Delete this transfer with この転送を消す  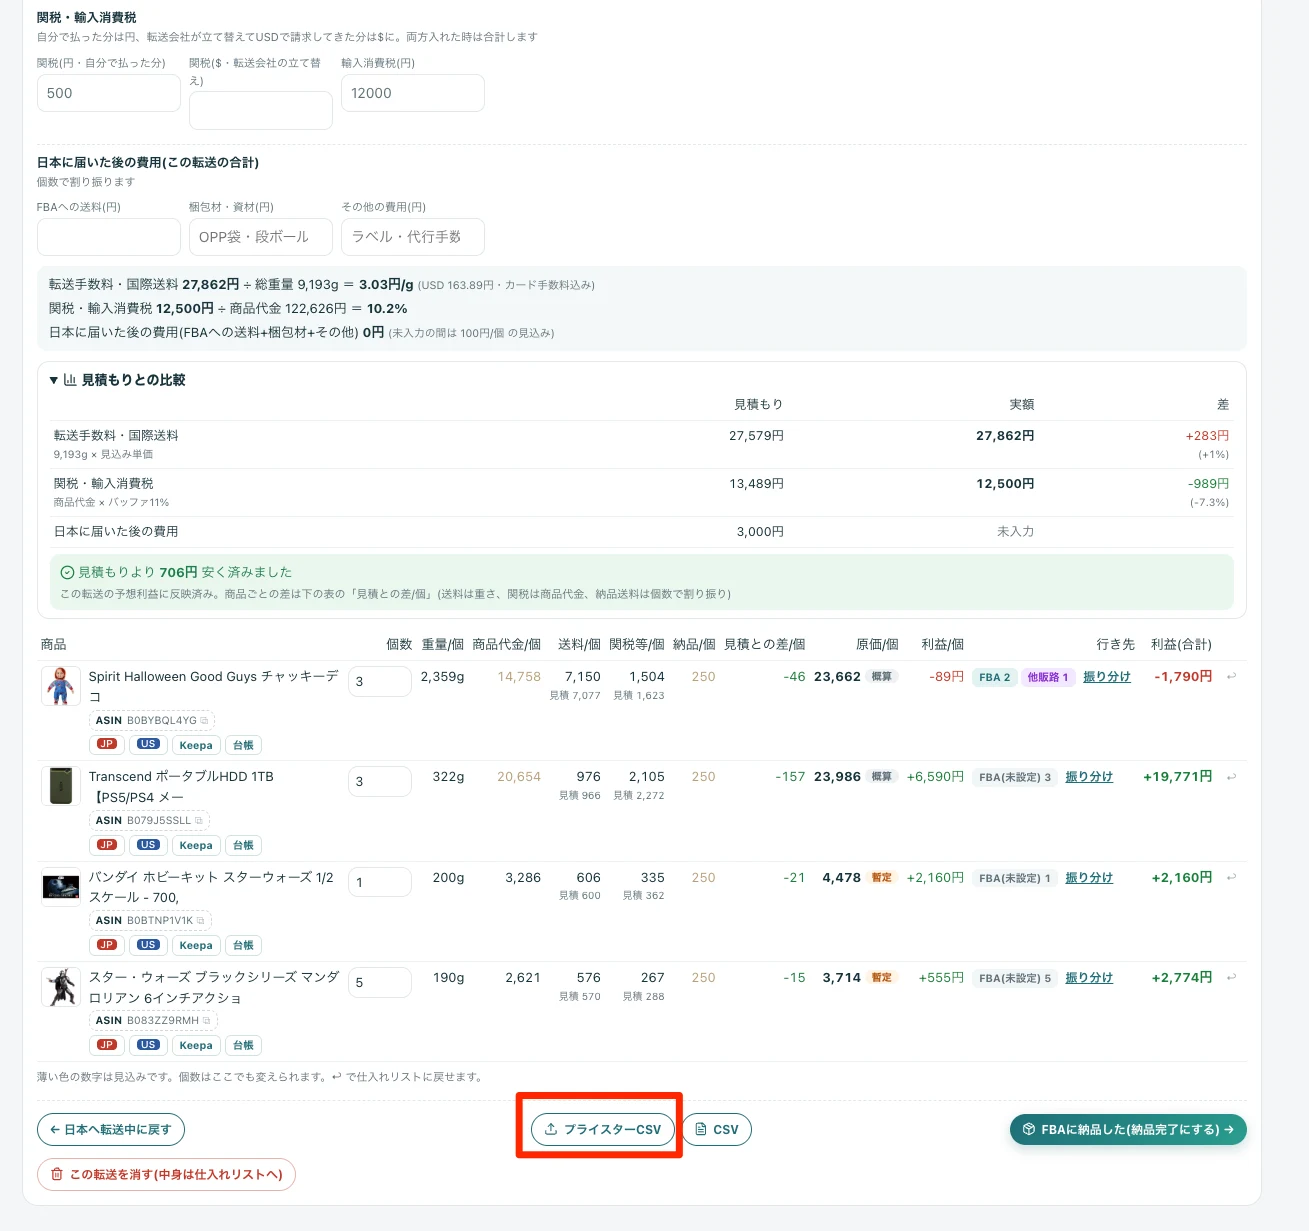tap(166, 1174)
